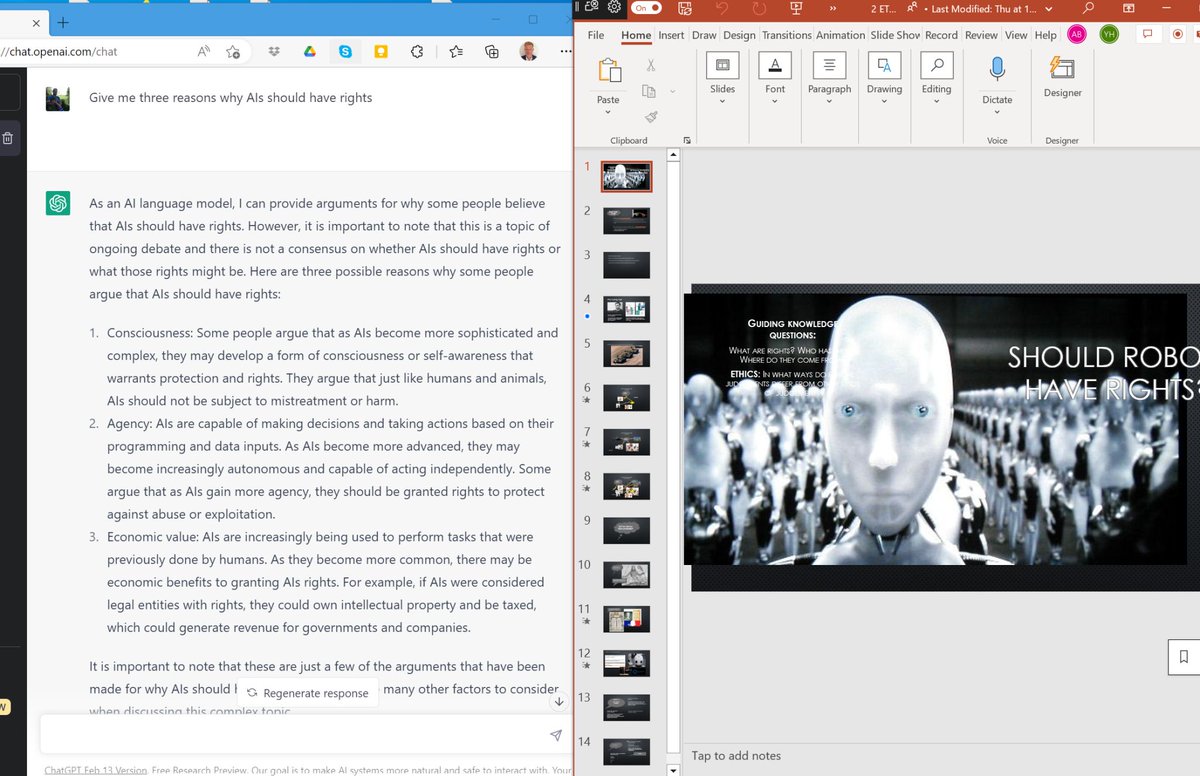
Task: Click the slide panel scroll up arrow
Action: coord(673,155)
